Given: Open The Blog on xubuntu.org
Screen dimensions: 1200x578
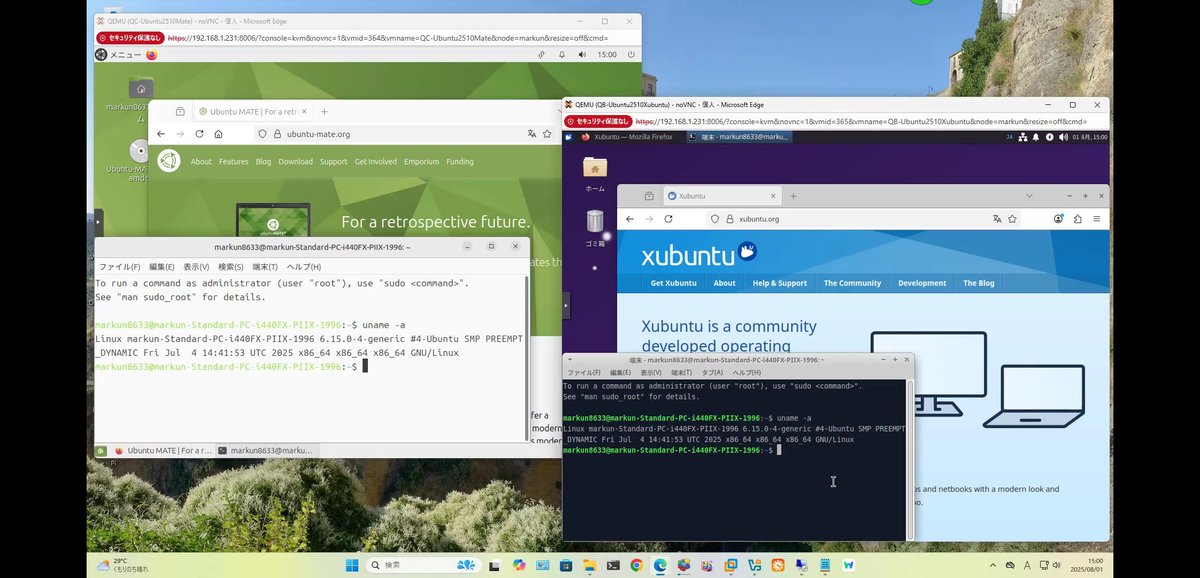Looking at the screenshot, I should pos(978,283).
